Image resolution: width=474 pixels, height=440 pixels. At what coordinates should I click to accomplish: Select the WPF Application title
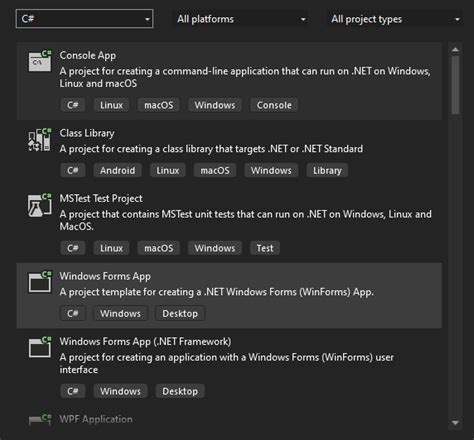(x=96, y=419)
